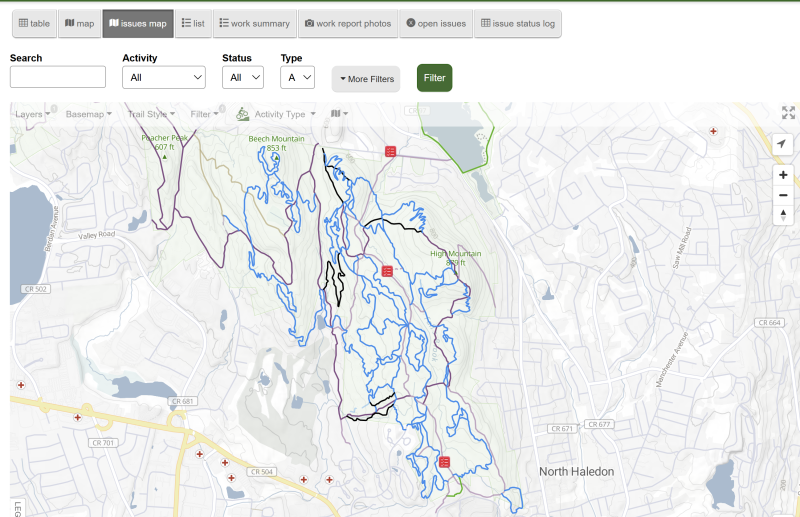Screen dimensions: 800x517
Task: Zoom out on the map
Action: 783,195
